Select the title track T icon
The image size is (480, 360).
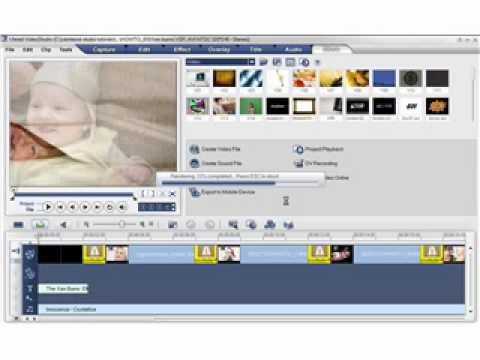pos(30,289)
